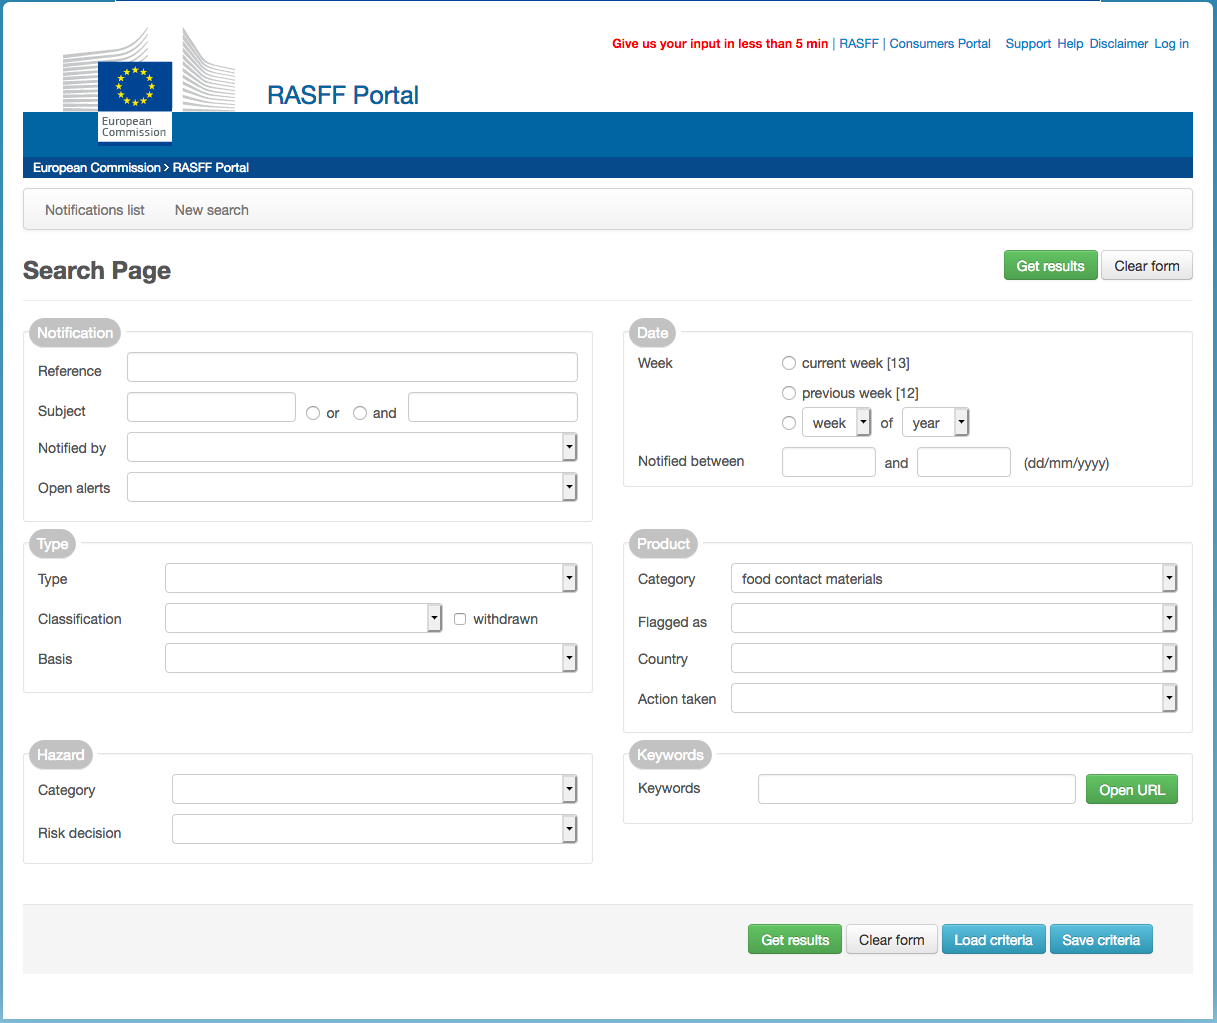The image size is (1217, 1023).
Task: Choose the previous week [12] option
Action: click(x=789, y=393)
